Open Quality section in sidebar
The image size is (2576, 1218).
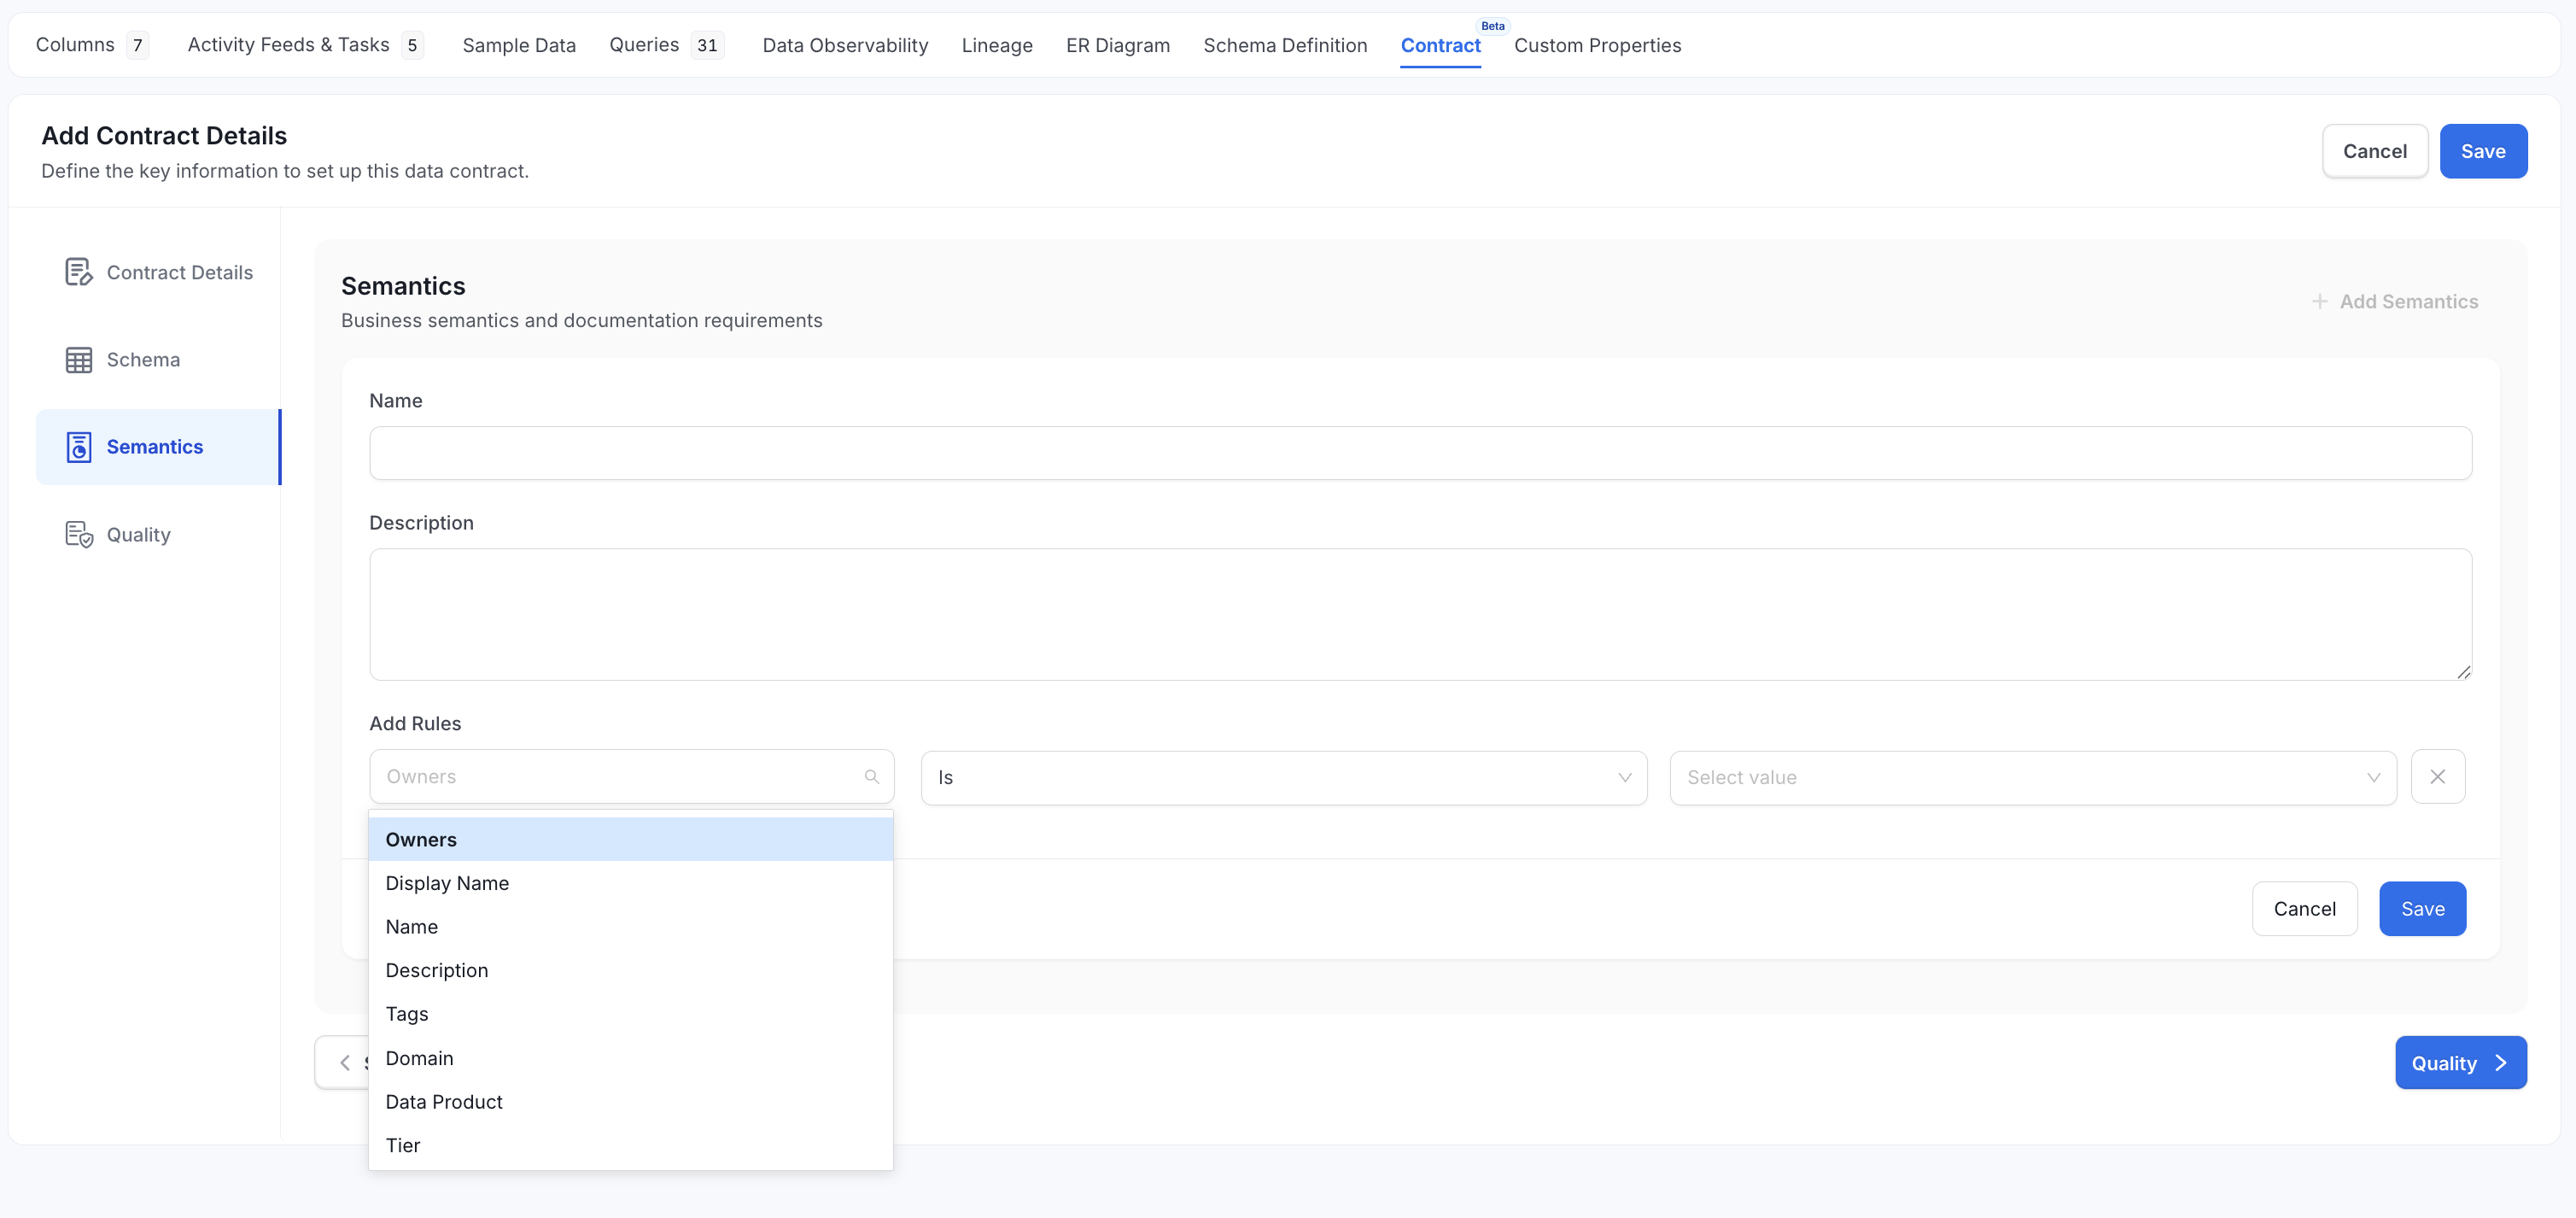coord(159,534)
